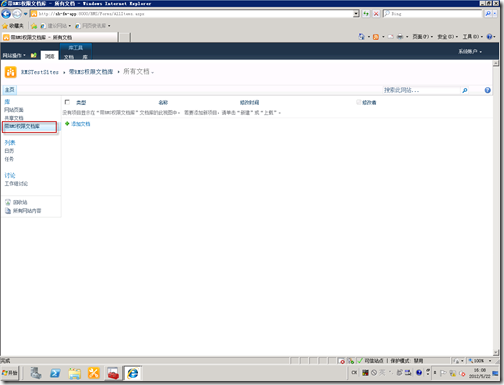
Task: Open a new blank browser tab
Action: pos(125,37)
